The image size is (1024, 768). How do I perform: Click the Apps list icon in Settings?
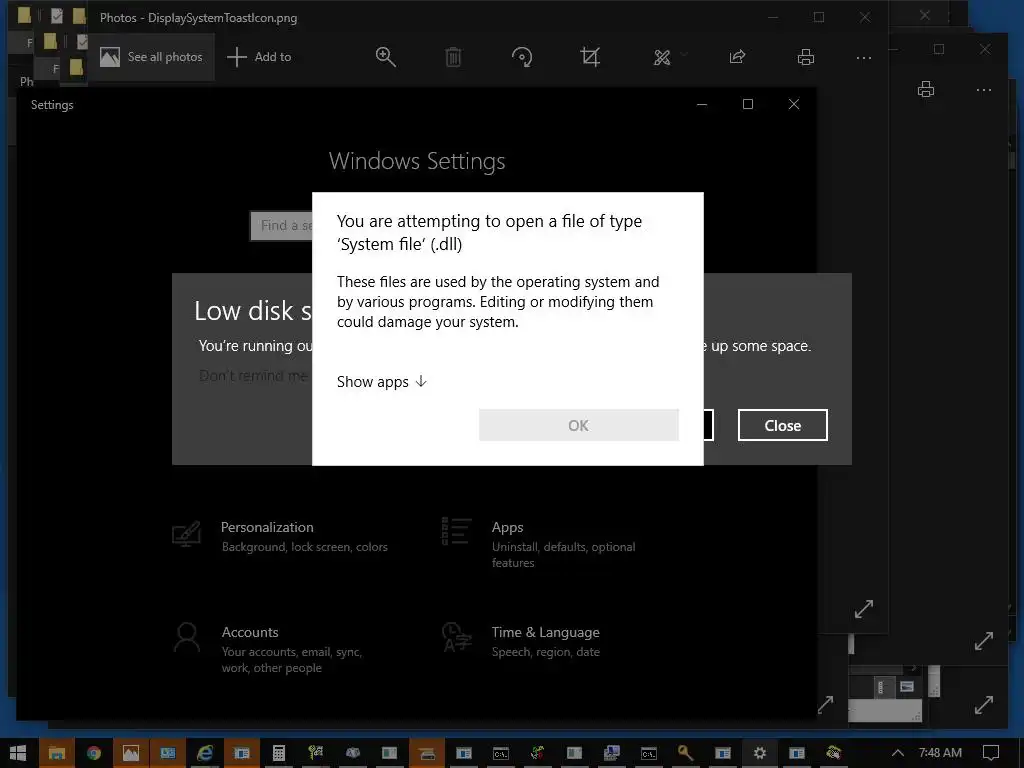pos(456,531)
